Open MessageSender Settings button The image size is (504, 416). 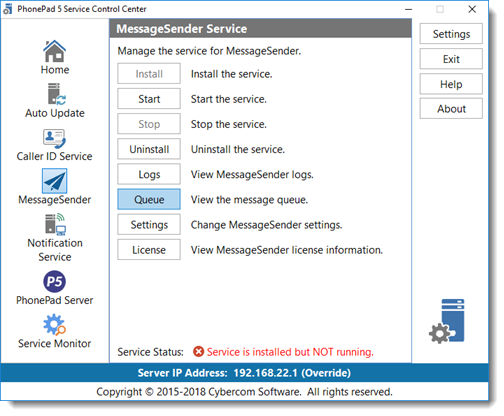coord(149,224)
